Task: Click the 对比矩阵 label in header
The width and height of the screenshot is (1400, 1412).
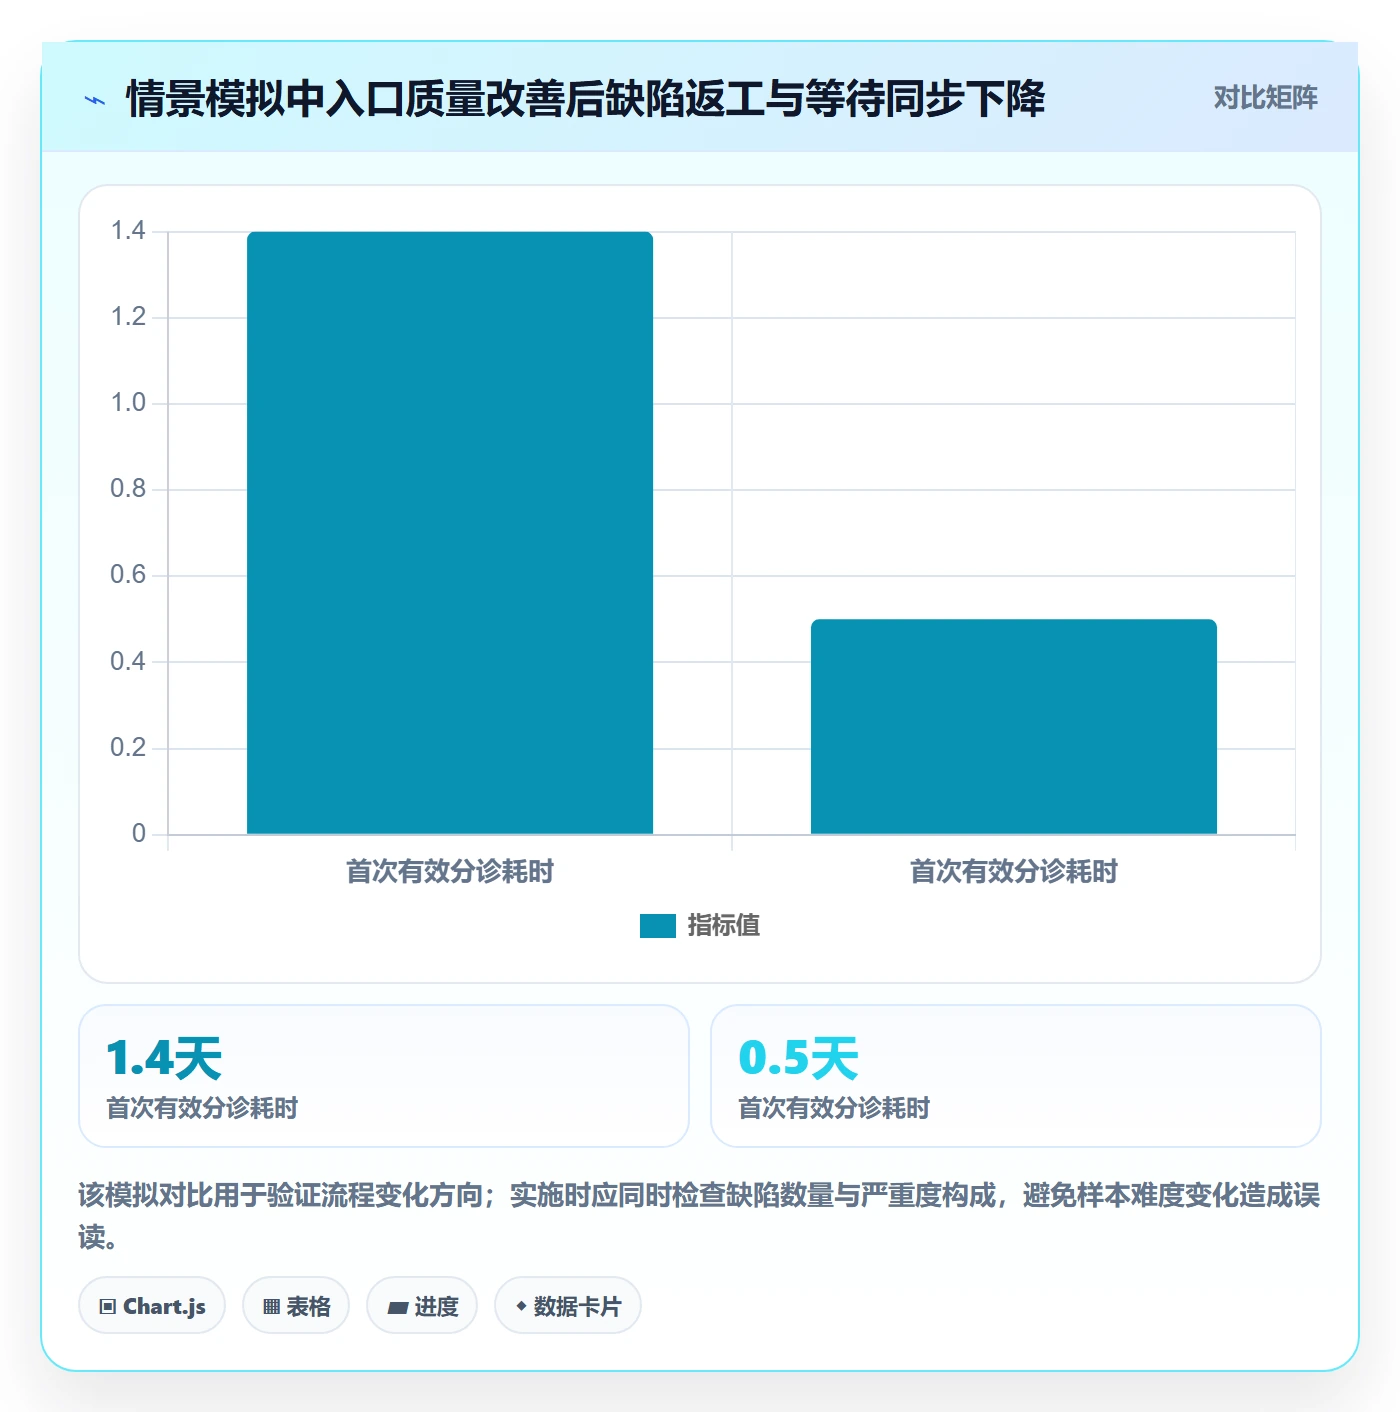Action: (1265, 98)
